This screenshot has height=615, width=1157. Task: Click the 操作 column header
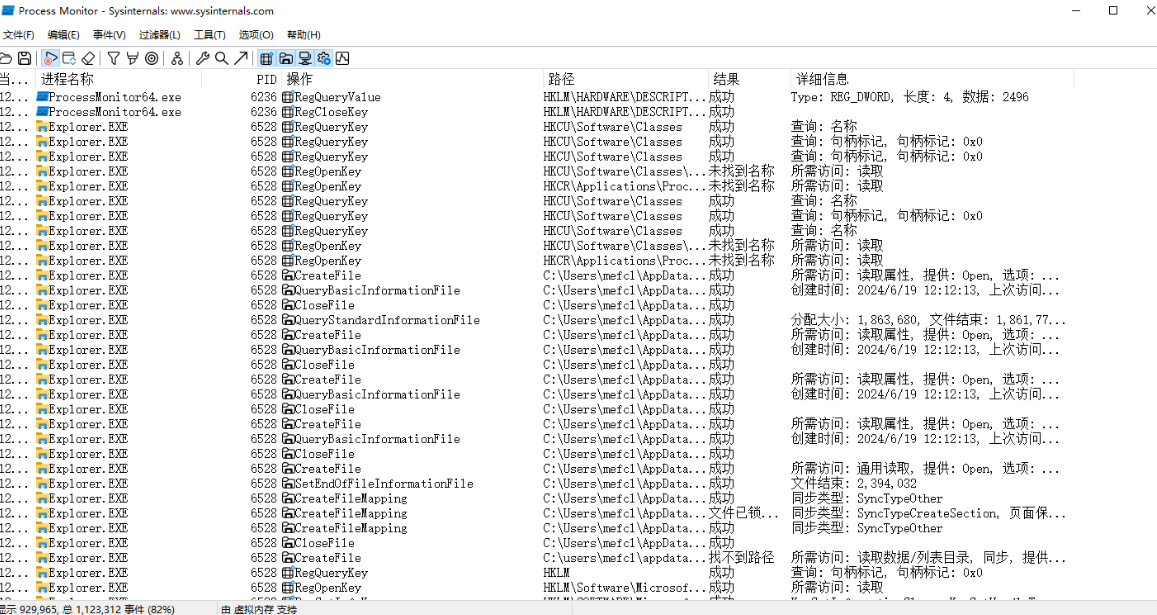[412, 79]
